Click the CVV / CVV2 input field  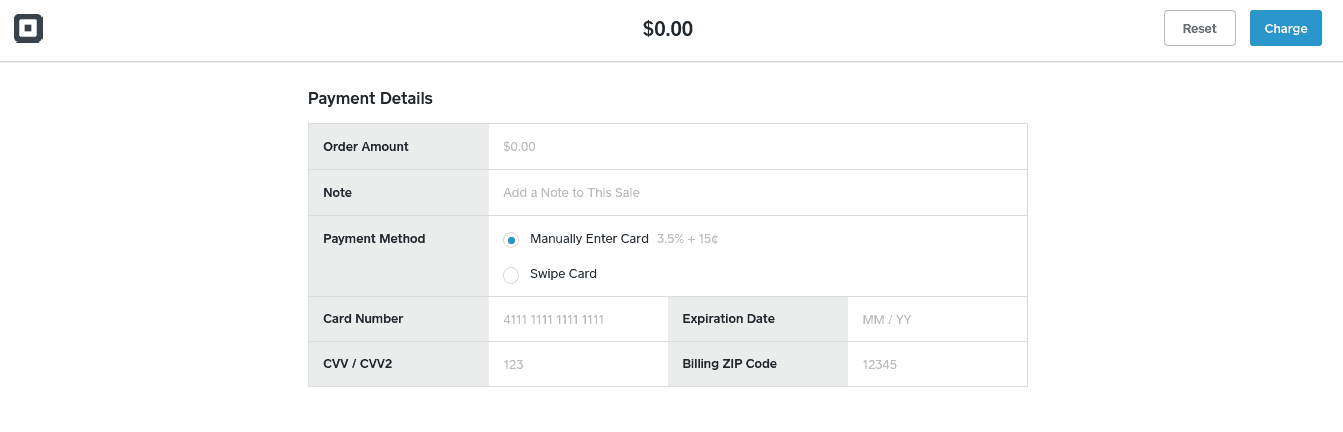click(578, 365)
